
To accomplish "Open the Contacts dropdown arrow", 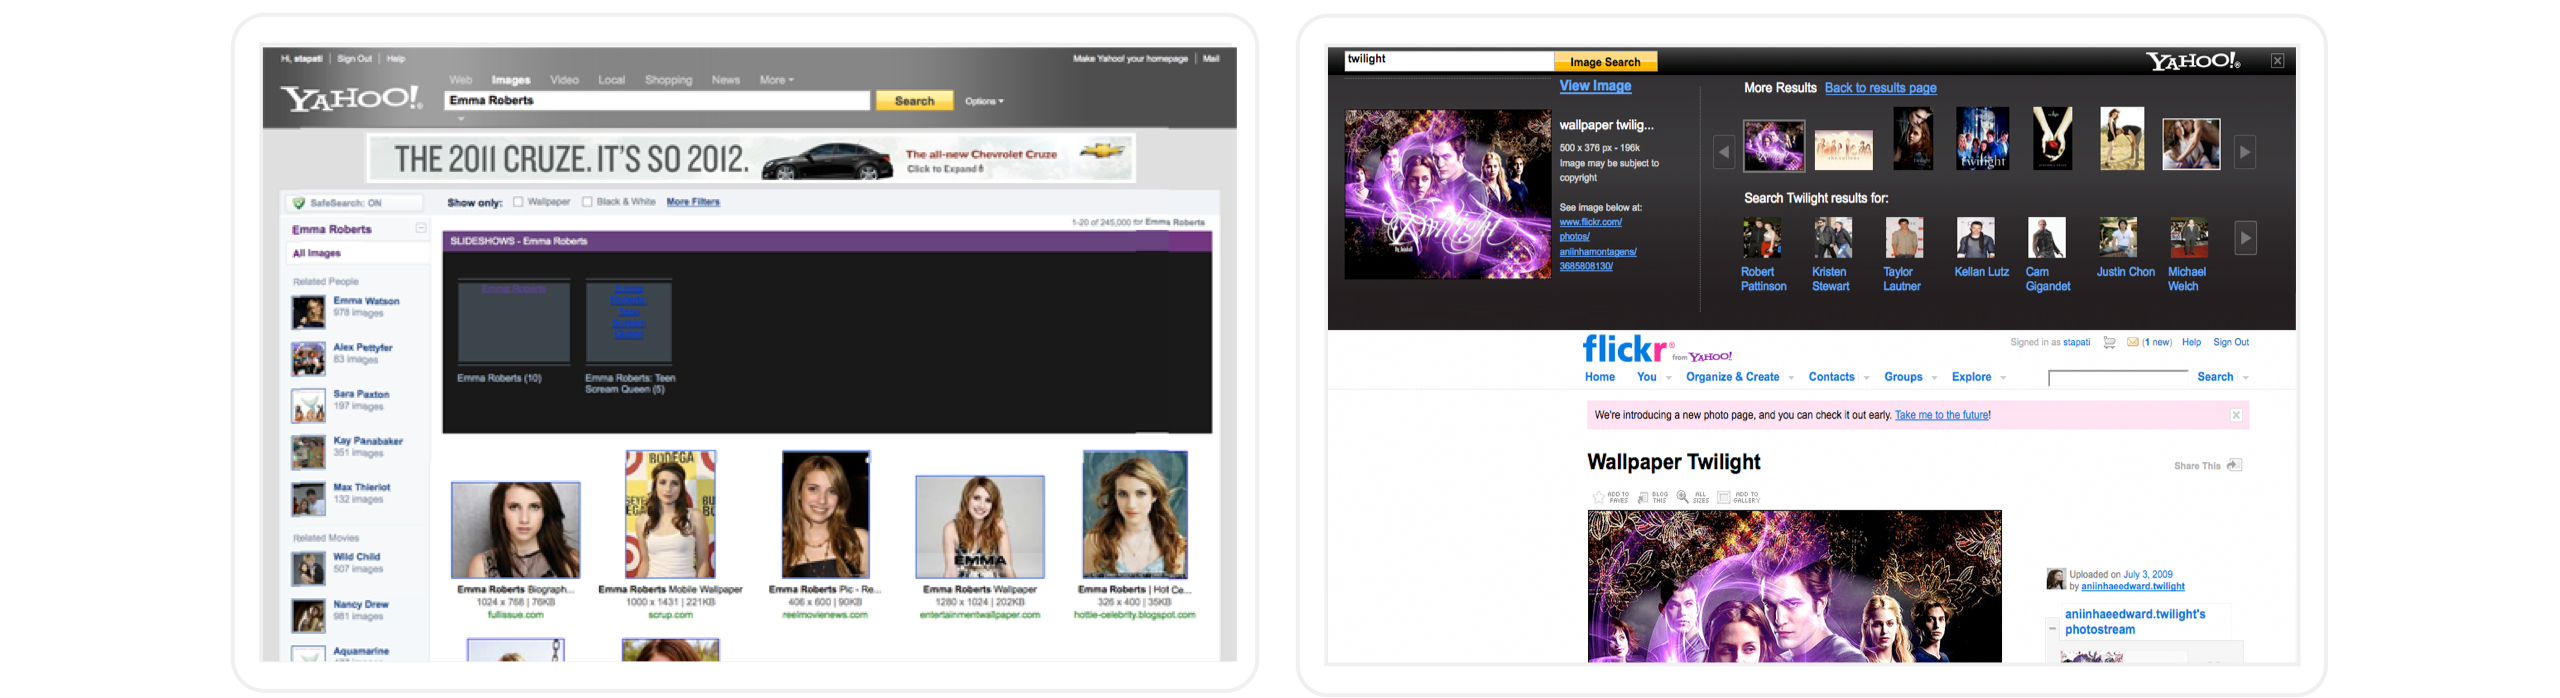I will tap(1866, 378).
